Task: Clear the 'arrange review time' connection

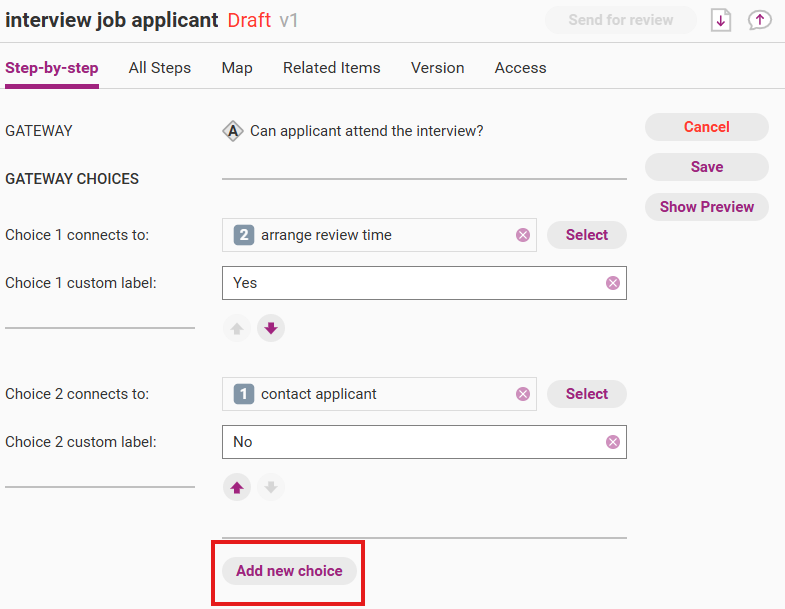Action: [x=522, y=235]
